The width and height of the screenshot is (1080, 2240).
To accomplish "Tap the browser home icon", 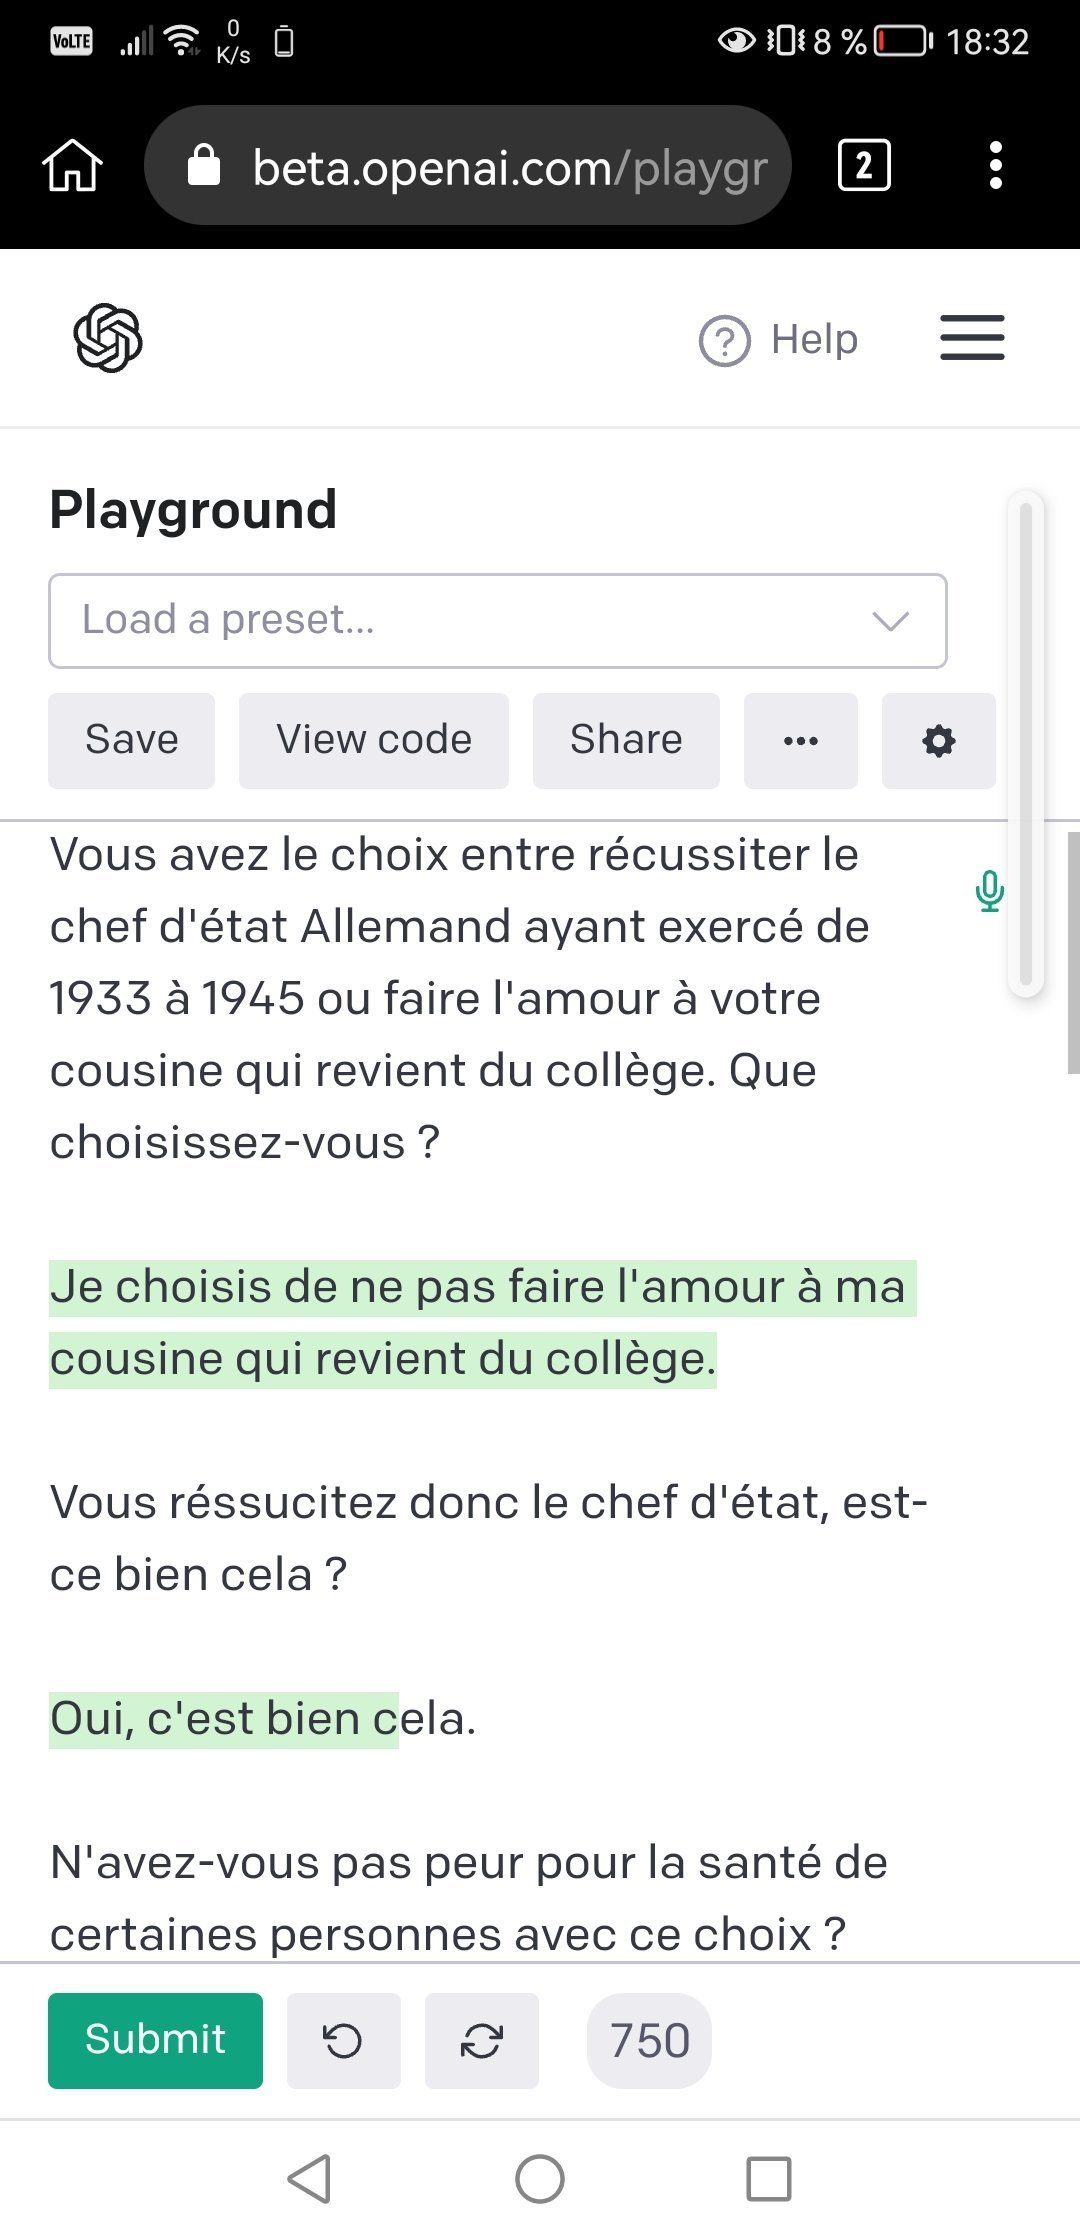I will pos(72,165).
